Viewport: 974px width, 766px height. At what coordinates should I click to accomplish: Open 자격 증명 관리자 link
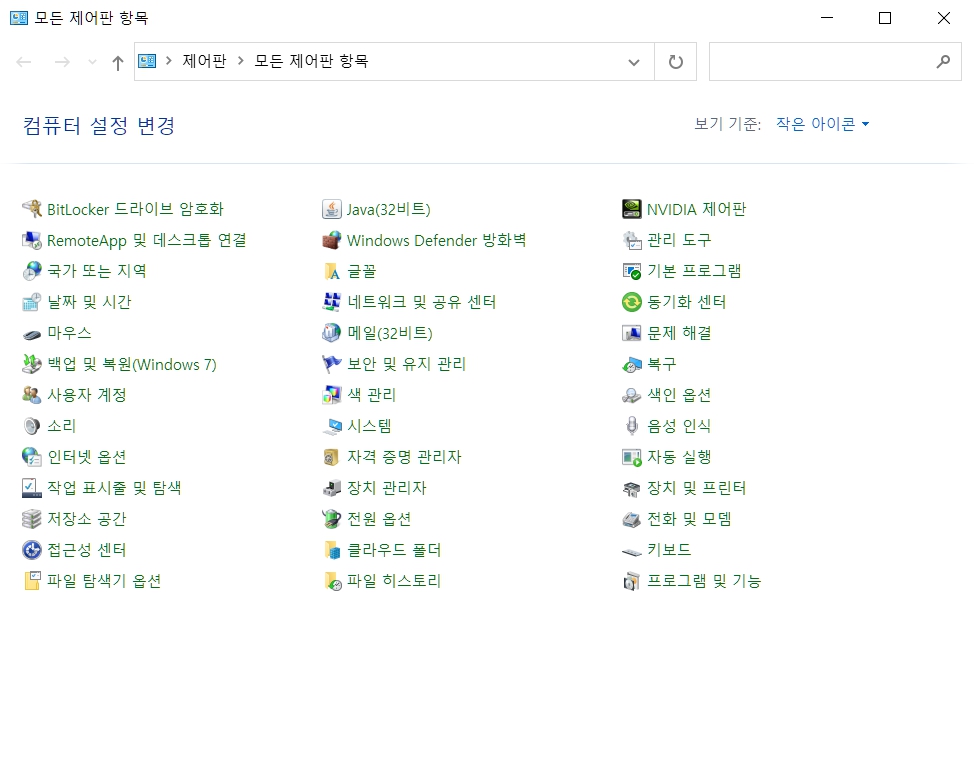click(x=404, y=457)
